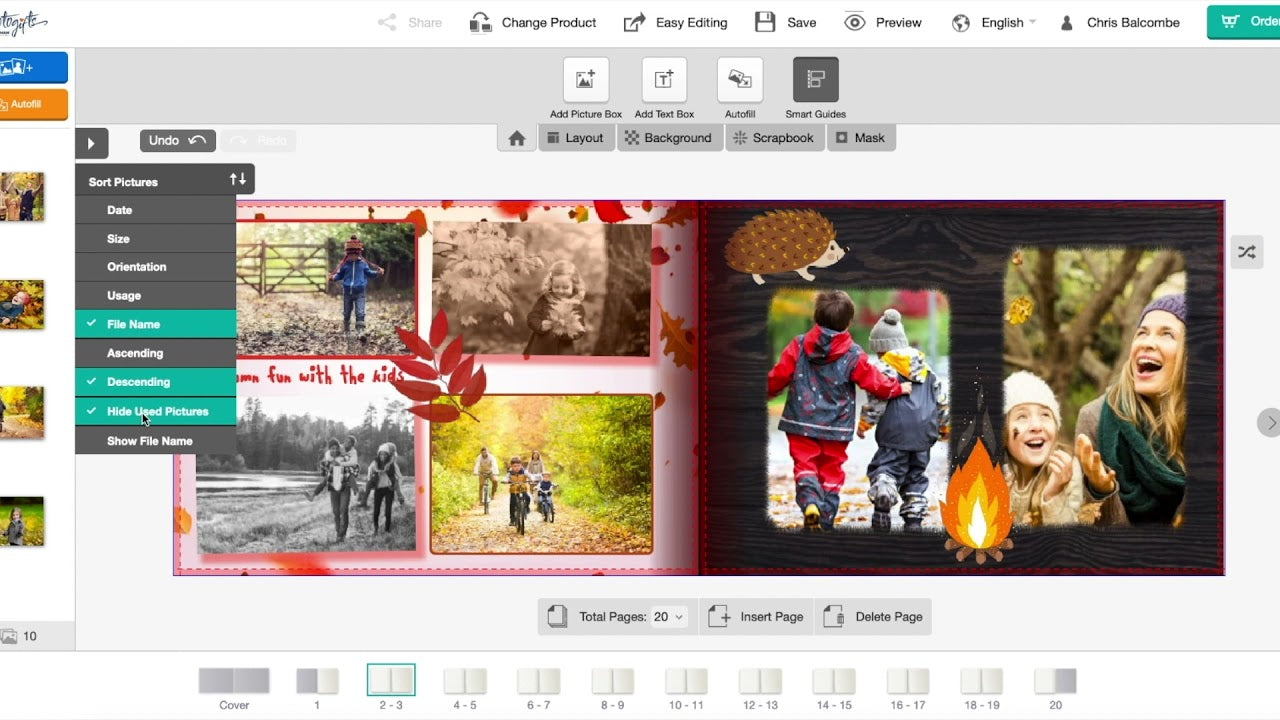Click the Add Picture Box icon
The height and width of the screenshot is (720, 1280).
coord(585,80)
